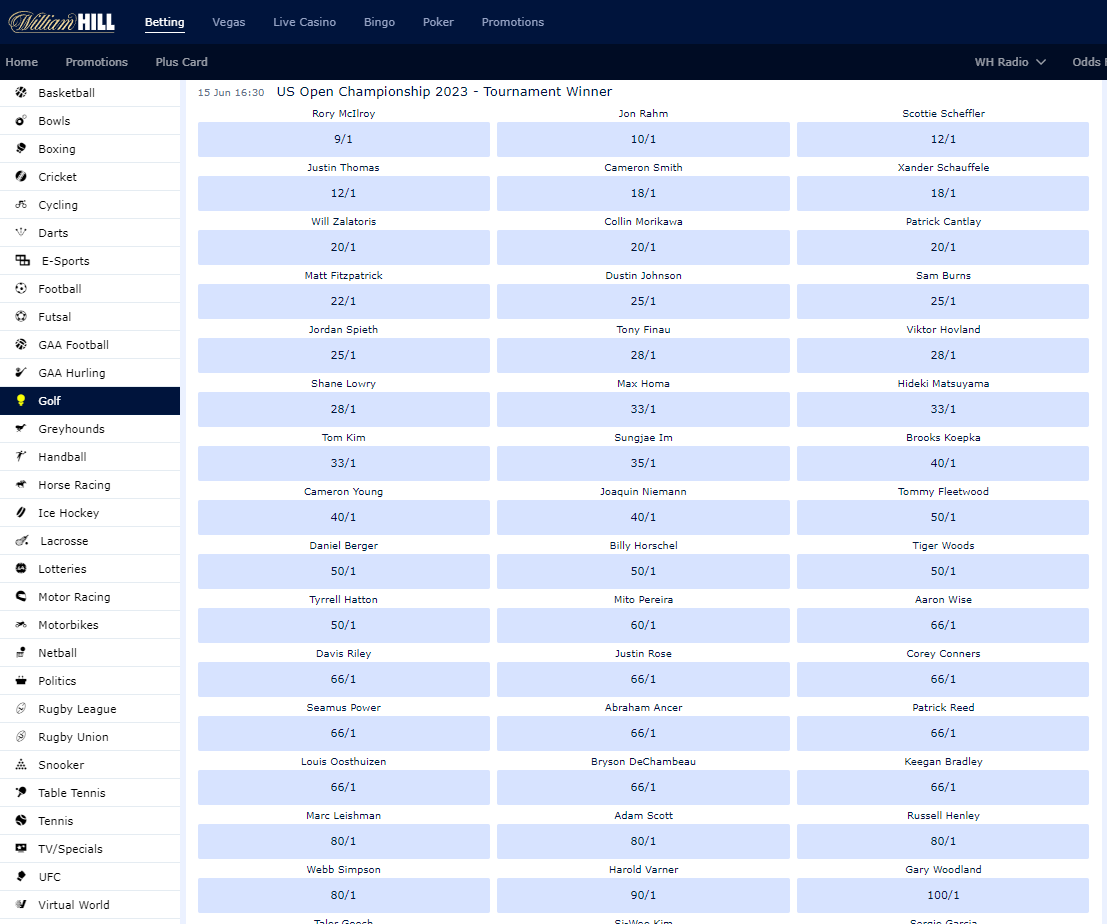This screenshot has width=1107, height=924.
Task: Click the Politics icon
Action: click(x=21, y=680)
